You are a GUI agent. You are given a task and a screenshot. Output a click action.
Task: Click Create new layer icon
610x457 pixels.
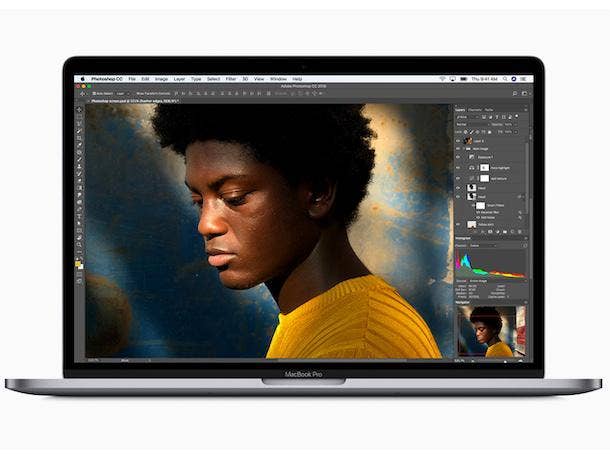tap(512, 232)
